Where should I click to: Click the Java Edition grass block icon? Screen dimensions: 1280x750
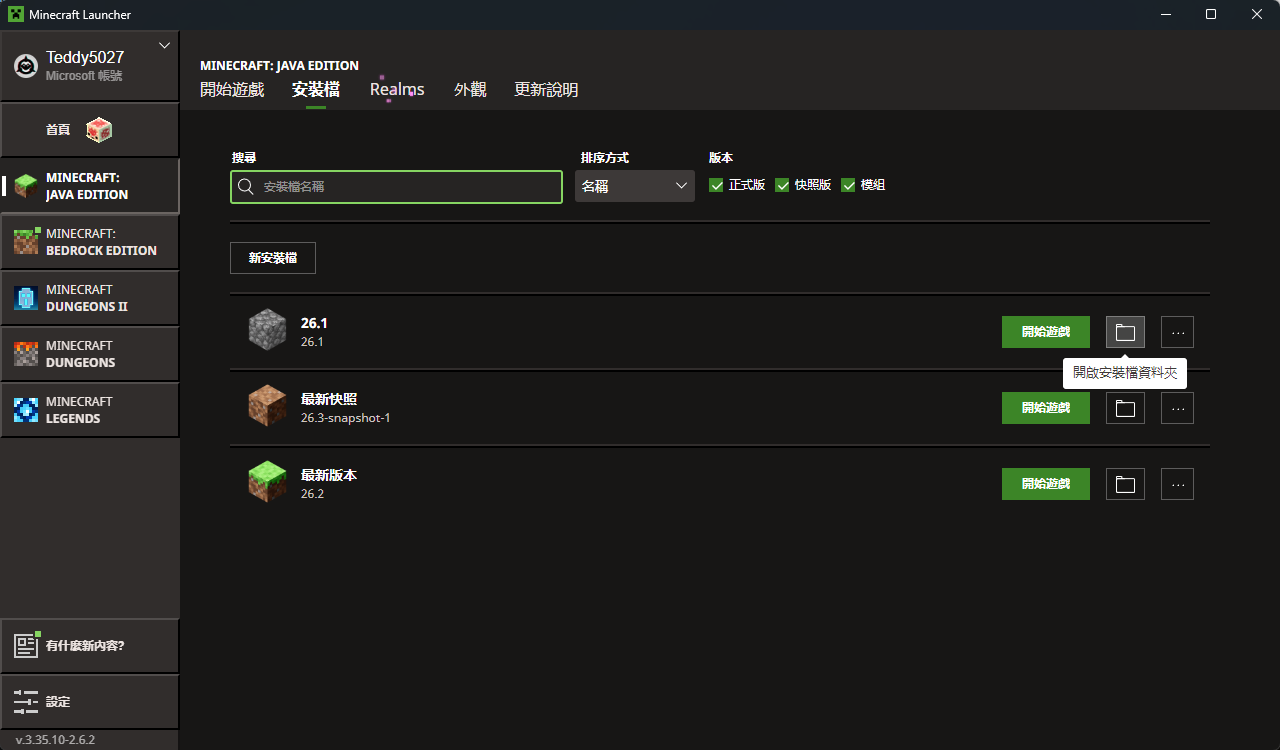coord(26,186)
